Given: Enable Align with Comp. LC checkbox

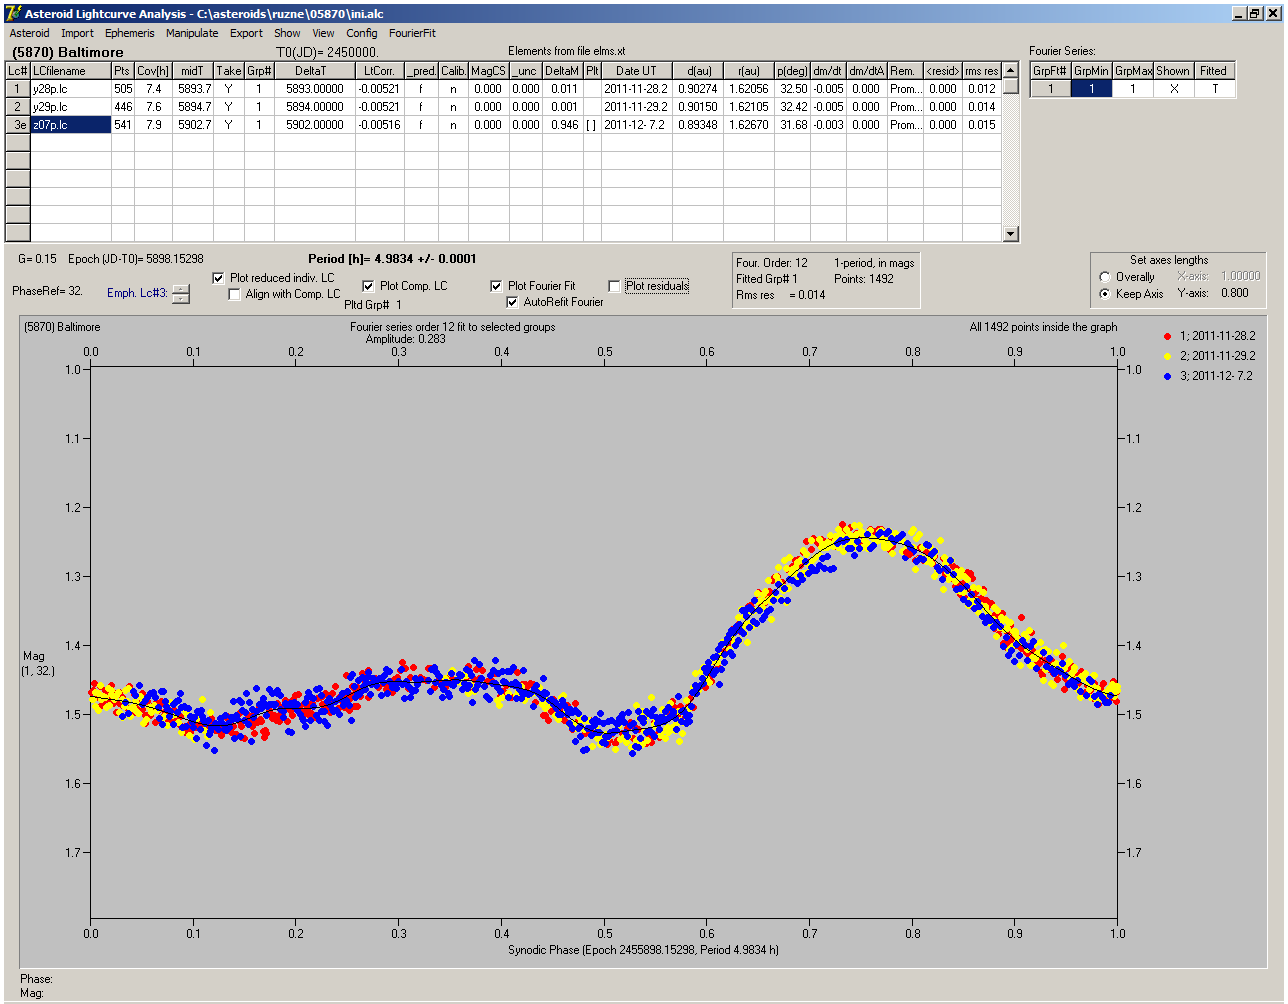Looking at the screenshot, I should click(235, 294).
